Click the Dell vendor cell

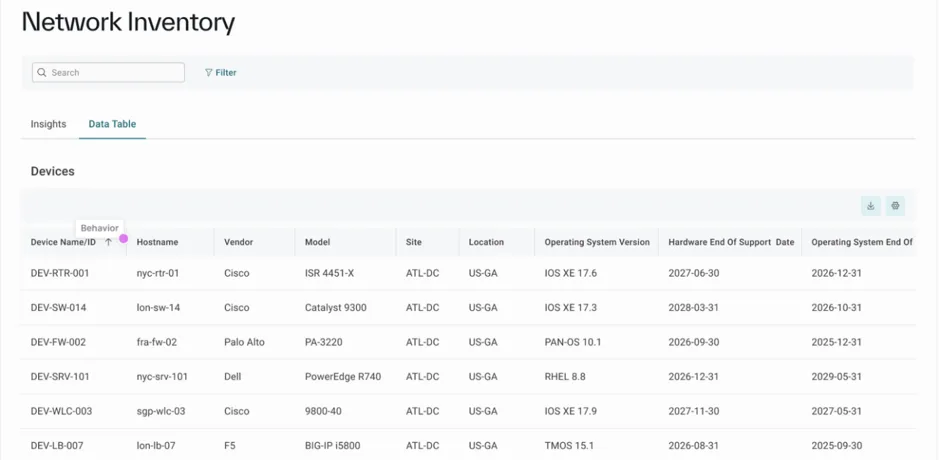233,377
